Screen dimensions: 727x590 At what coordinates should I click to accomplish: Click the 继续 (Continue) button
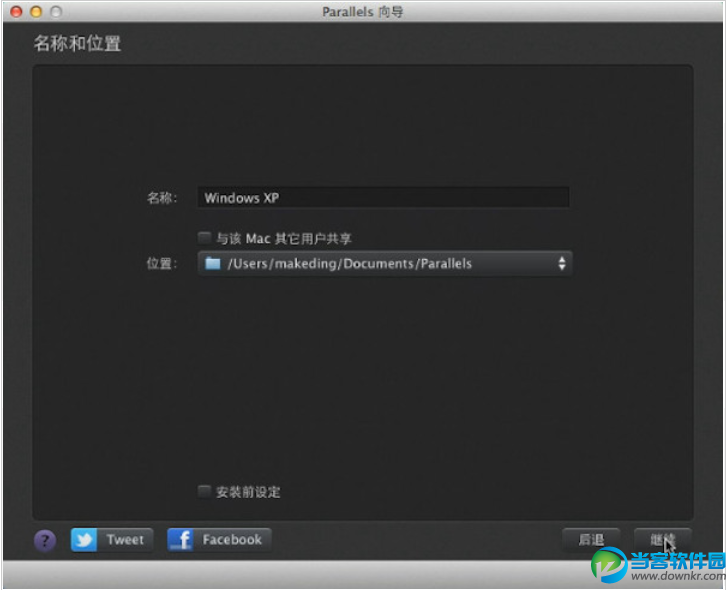pos(663,539)
